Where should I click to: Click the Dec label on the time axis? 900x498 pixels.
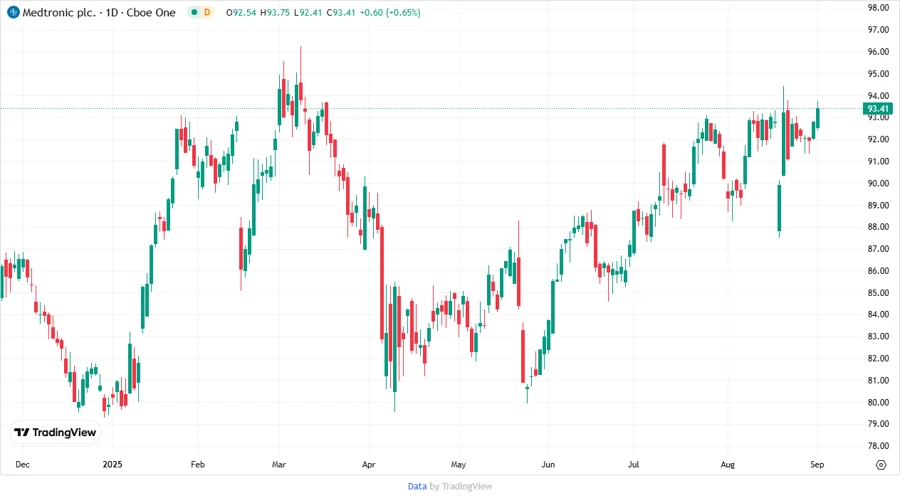pyautogui.click(x=22, y=465)
